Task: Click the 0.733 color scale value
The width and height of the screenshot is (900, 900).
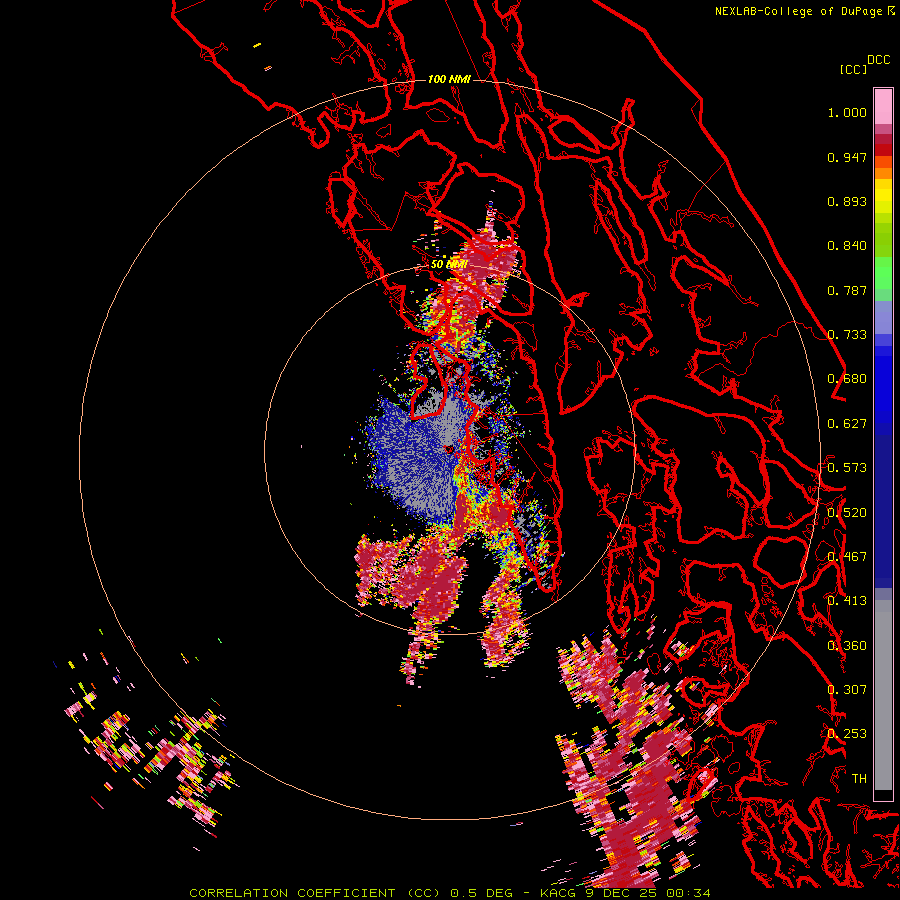Action: (847, 335)
